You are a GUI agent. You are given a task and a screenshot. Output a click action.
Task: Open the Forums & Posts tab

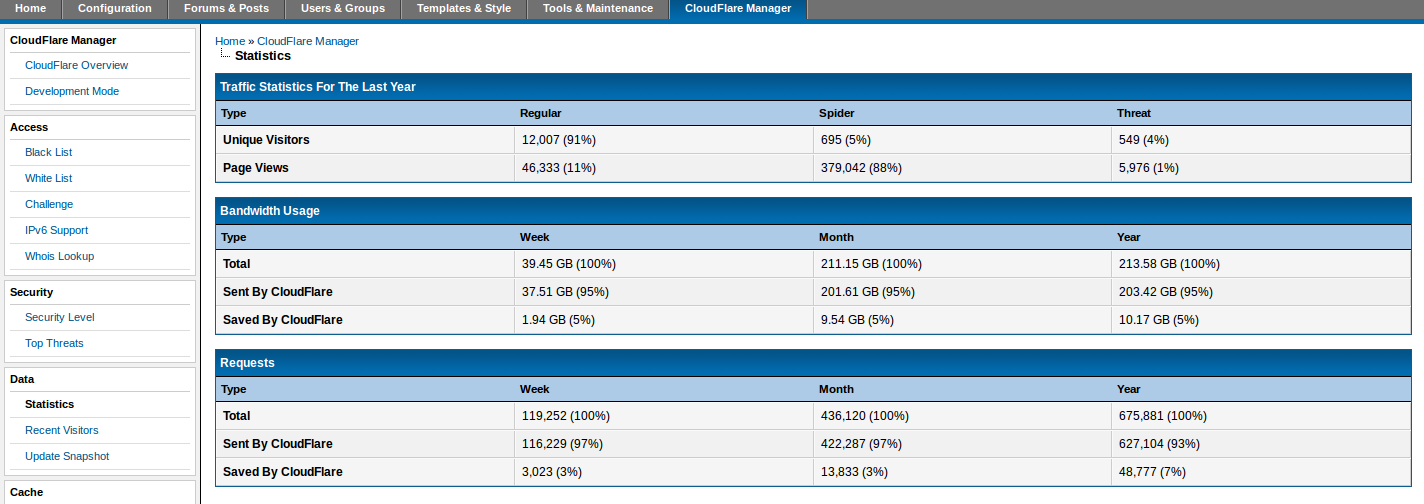click(x=226, y=9)
